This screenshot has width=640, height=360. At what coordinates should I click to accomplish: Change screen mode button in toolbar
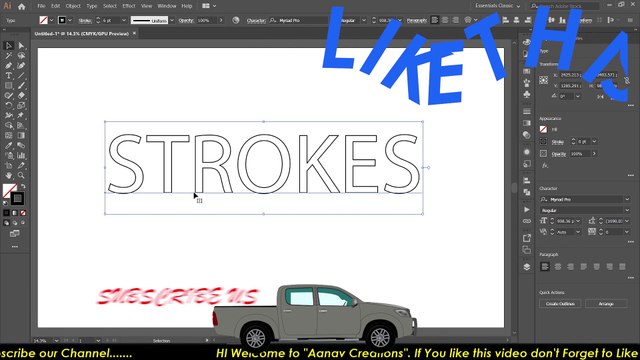[x=15, y=233]
